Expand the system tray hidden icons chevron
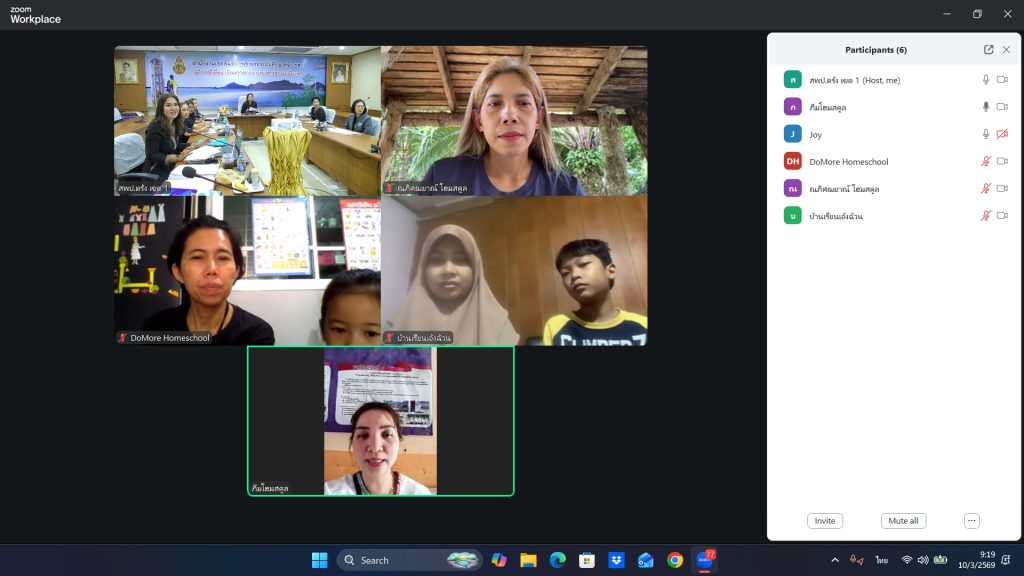This screenshot has width=1024, height=576. point(835,560)
